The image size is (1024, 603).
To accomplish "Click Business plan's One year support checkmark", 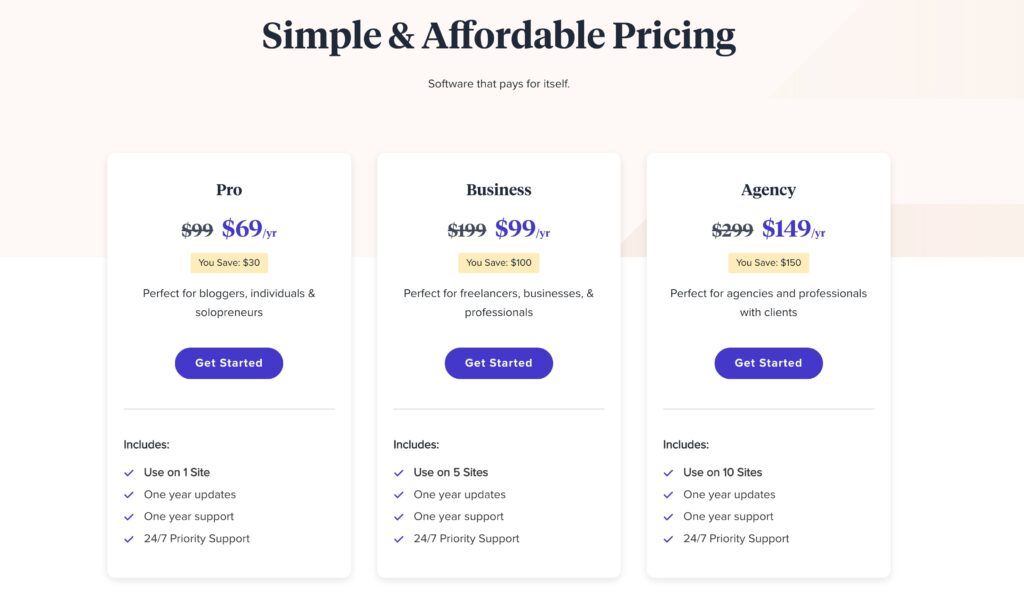I will point(398,517).
